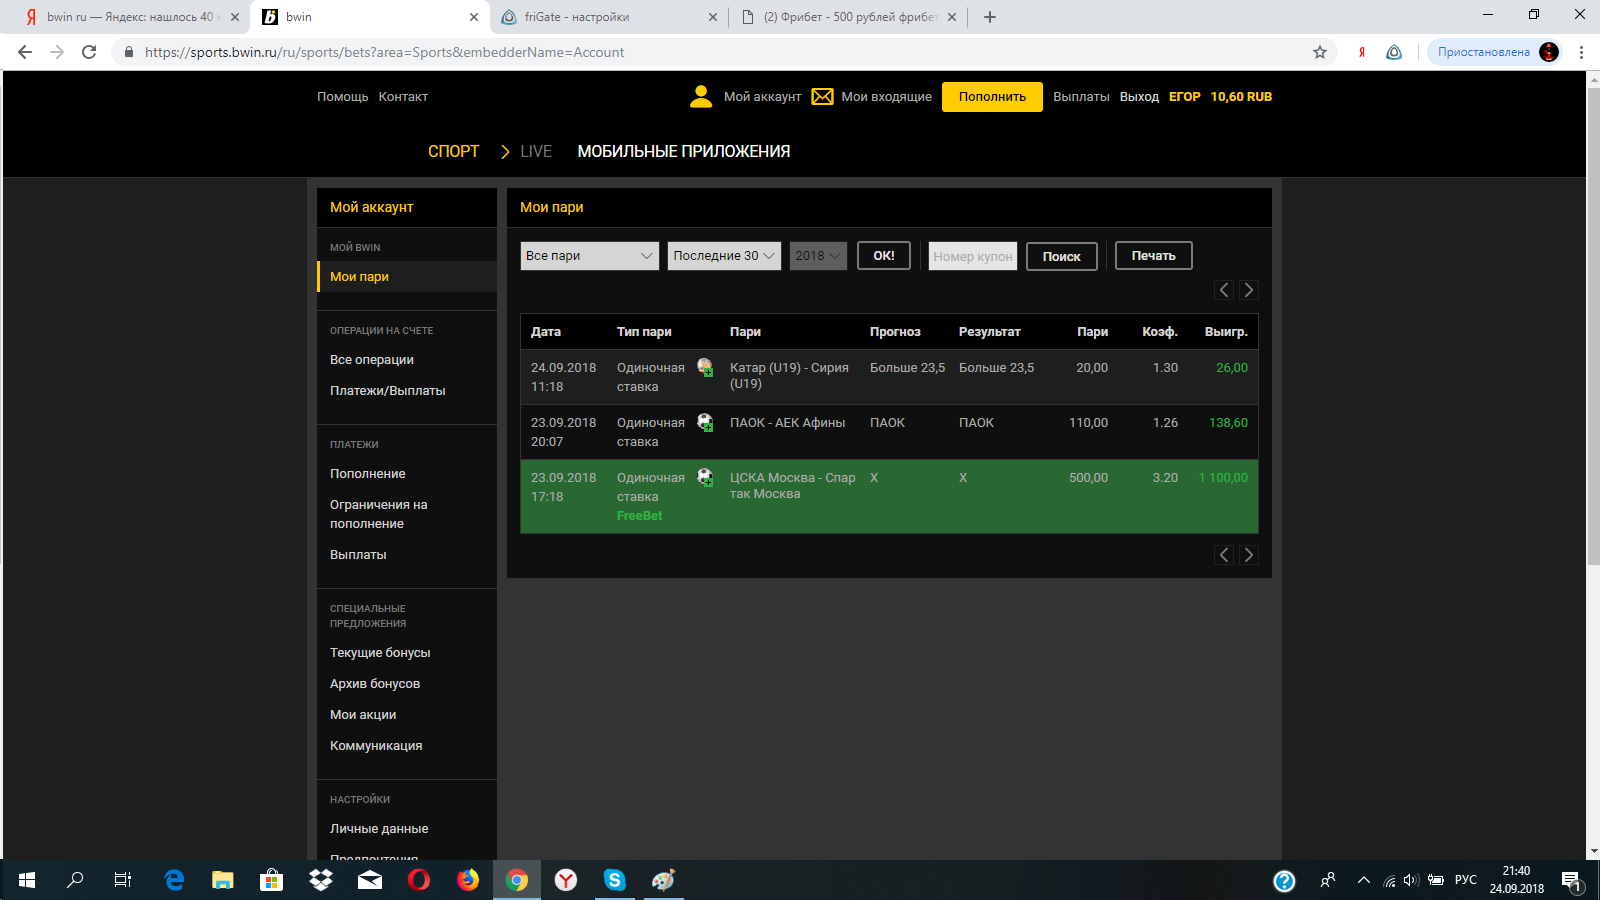This screenshot has height=900, width=1600.
Task: Open Мои акции in sidebar
Action: coord(363,715)
